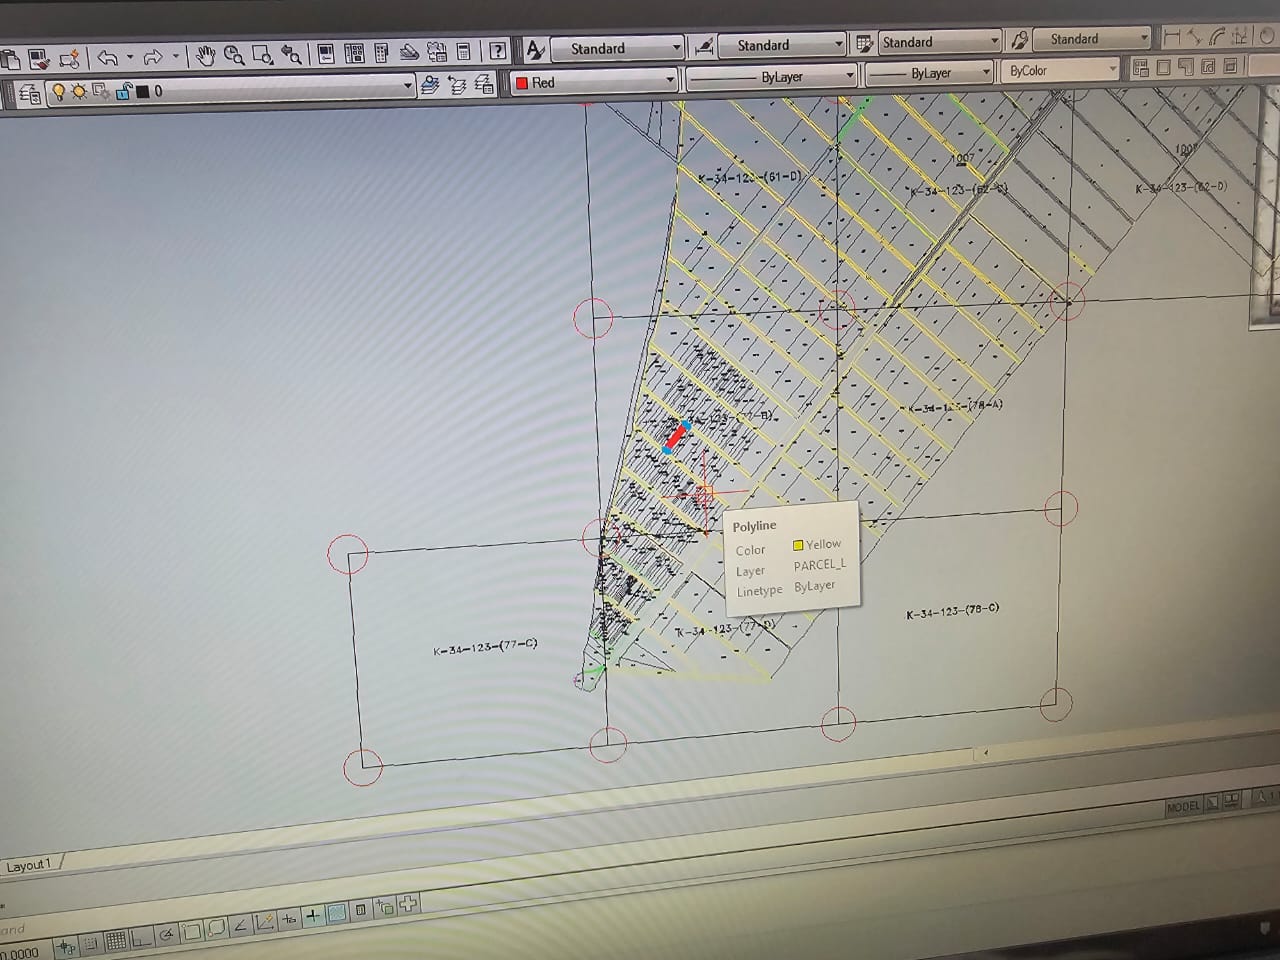The width and height of the screenshot is (1280, 960).
Task: Click the Redo arrow icon
Action: click(153, 57)
